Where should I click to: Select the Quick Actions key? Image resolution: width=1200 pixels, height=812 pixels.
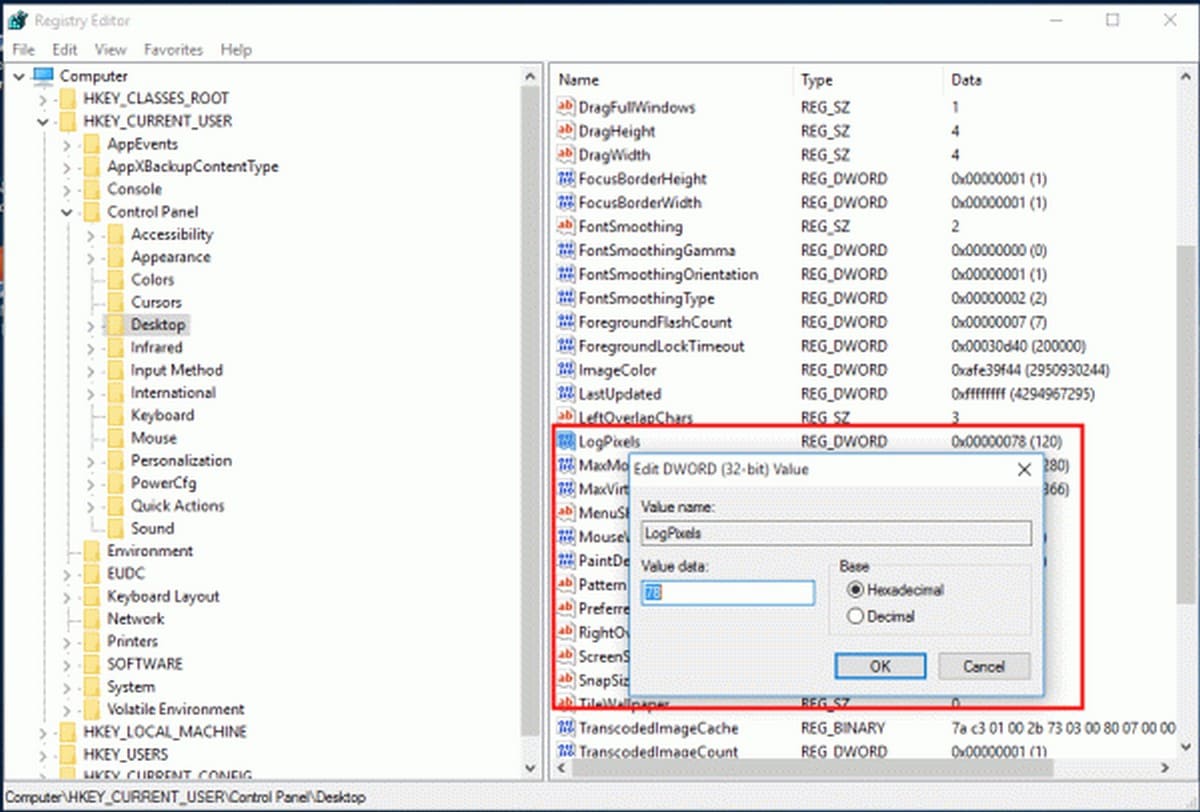[x=177, y=506]
